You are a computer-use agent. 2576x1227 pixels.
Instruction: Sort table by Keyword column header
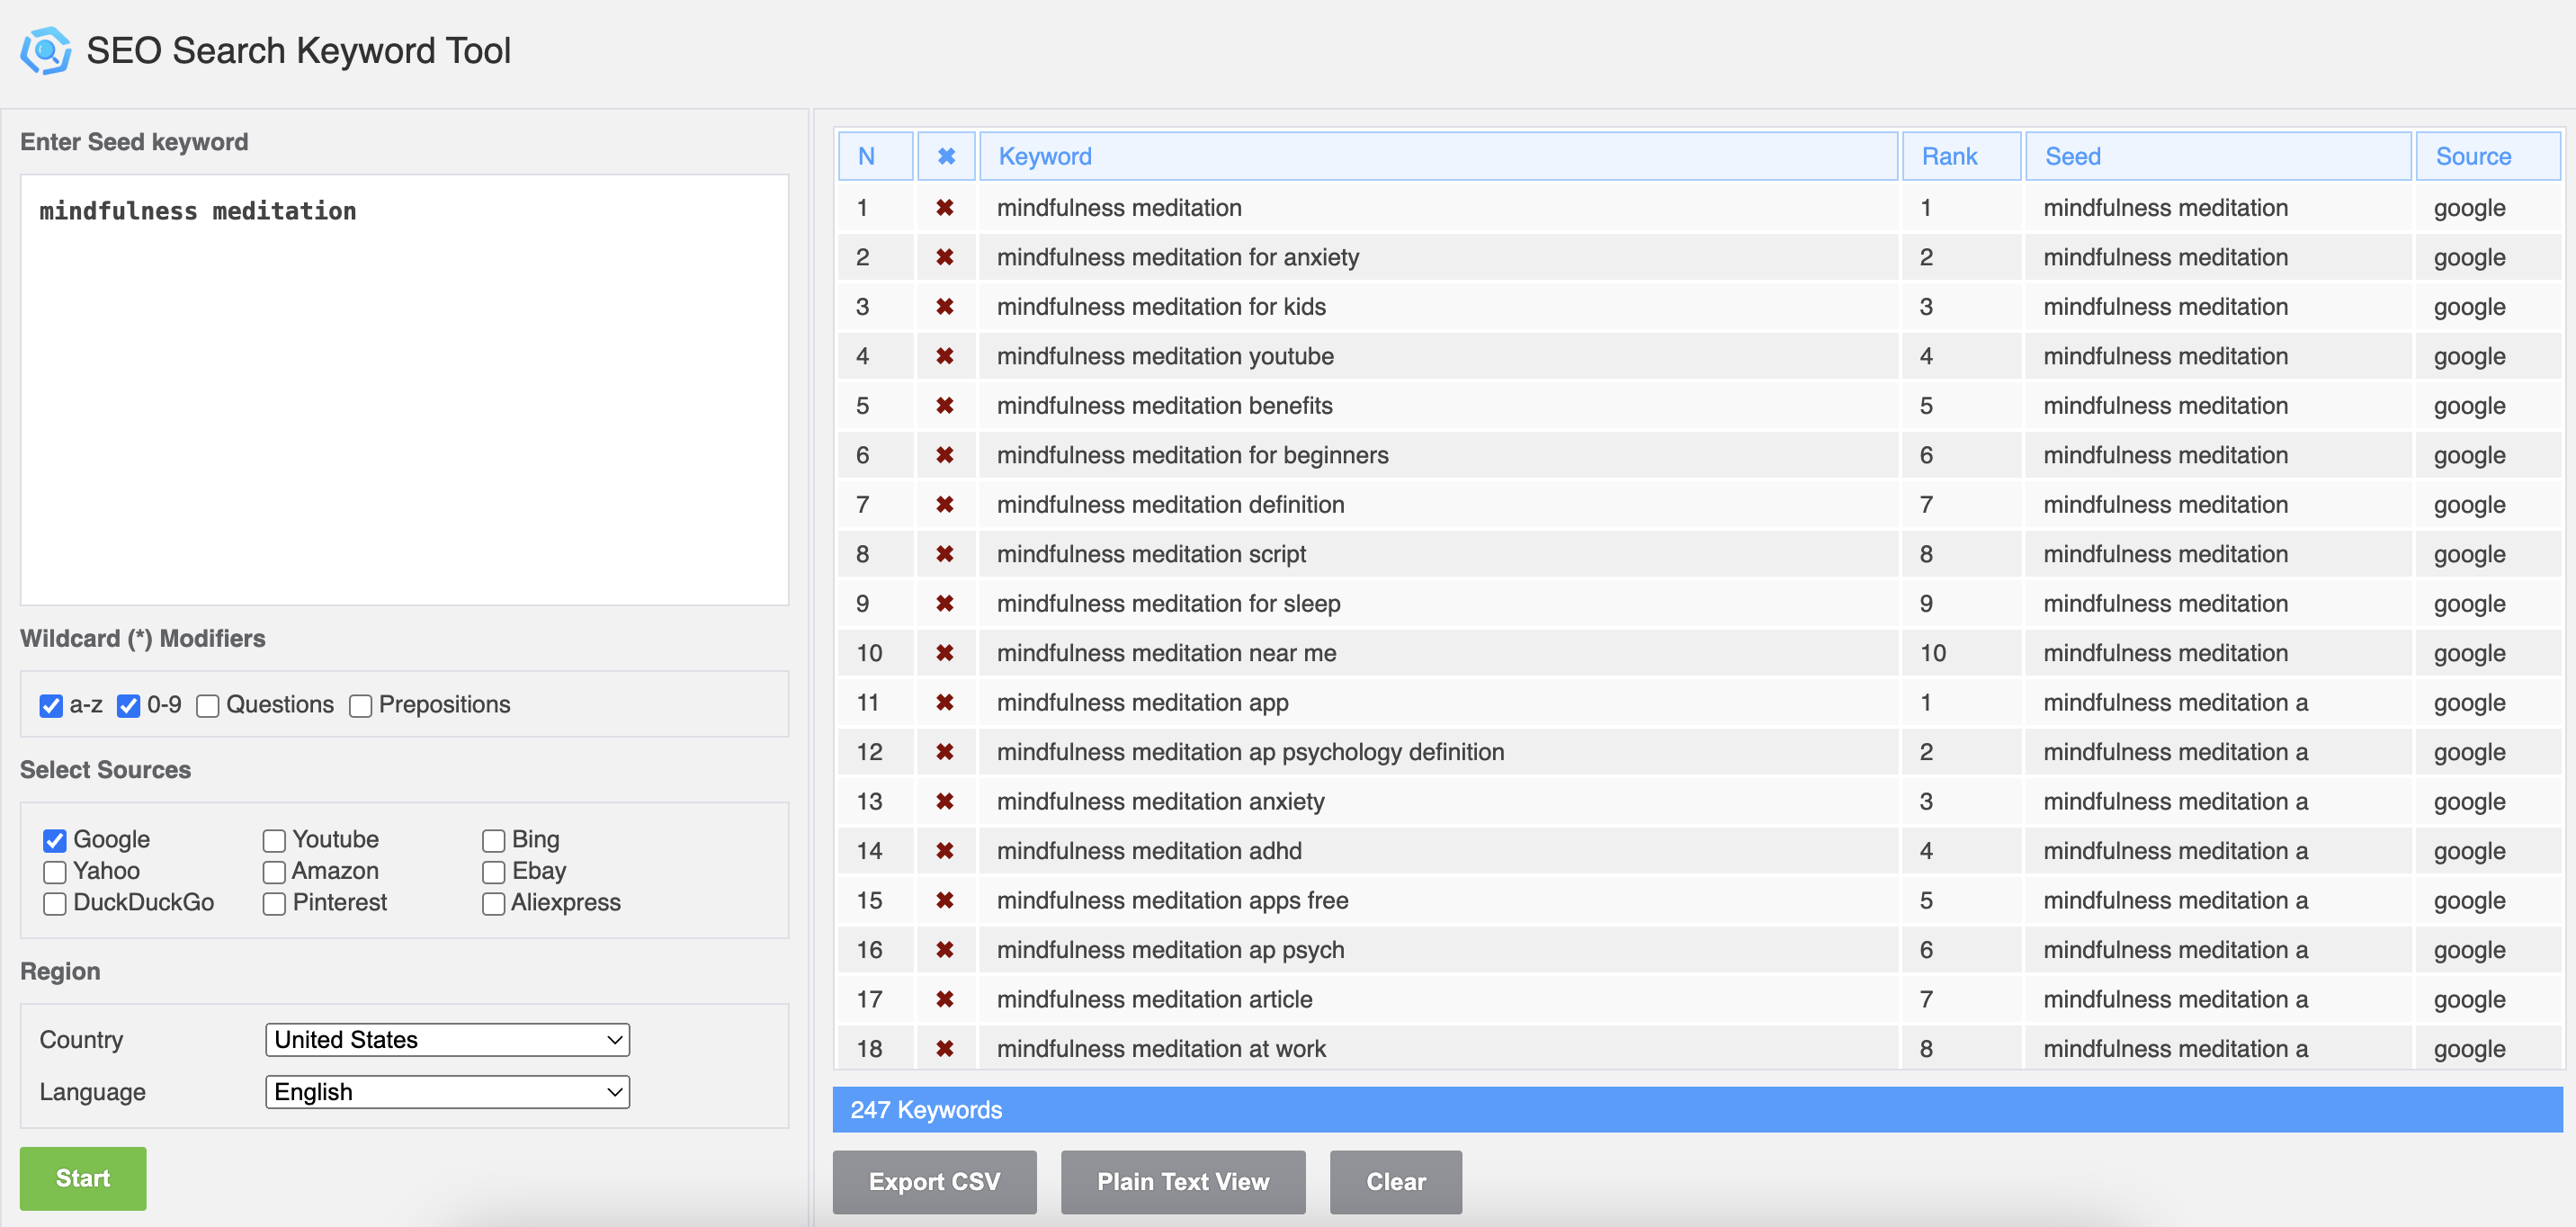pyautogui.click(x=1438, y=156)
